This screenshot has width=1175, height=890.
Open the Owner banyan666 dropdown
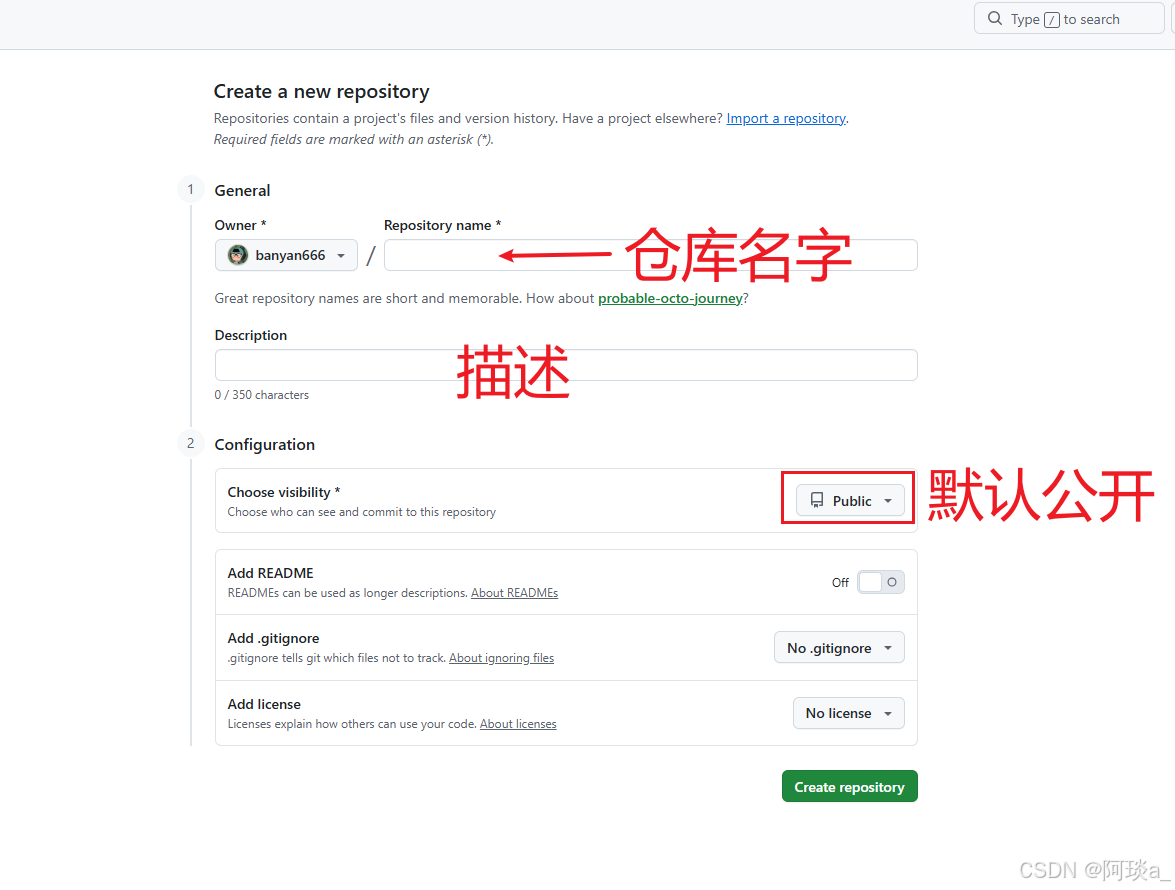click(286, 255)
